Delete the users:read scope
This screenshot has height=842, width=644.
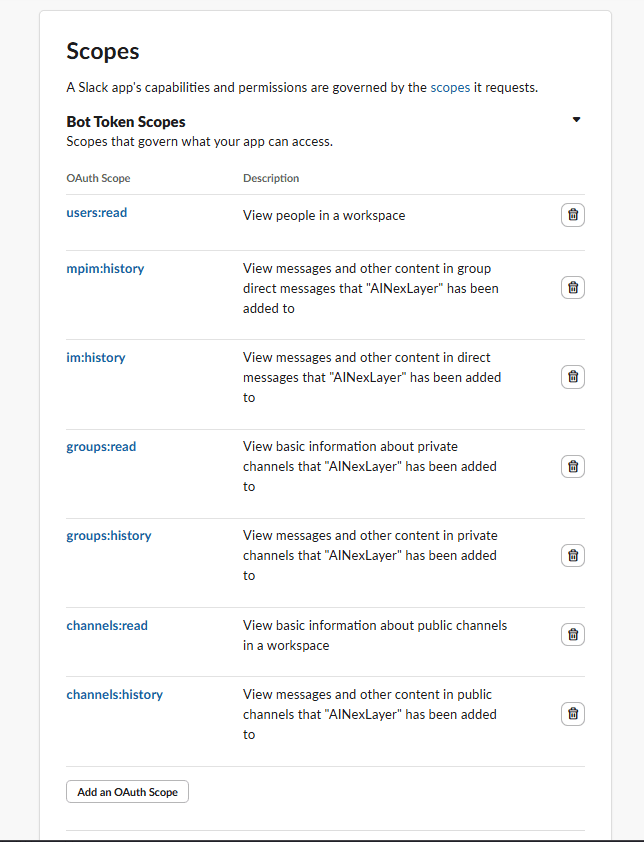tap(572, 215)
